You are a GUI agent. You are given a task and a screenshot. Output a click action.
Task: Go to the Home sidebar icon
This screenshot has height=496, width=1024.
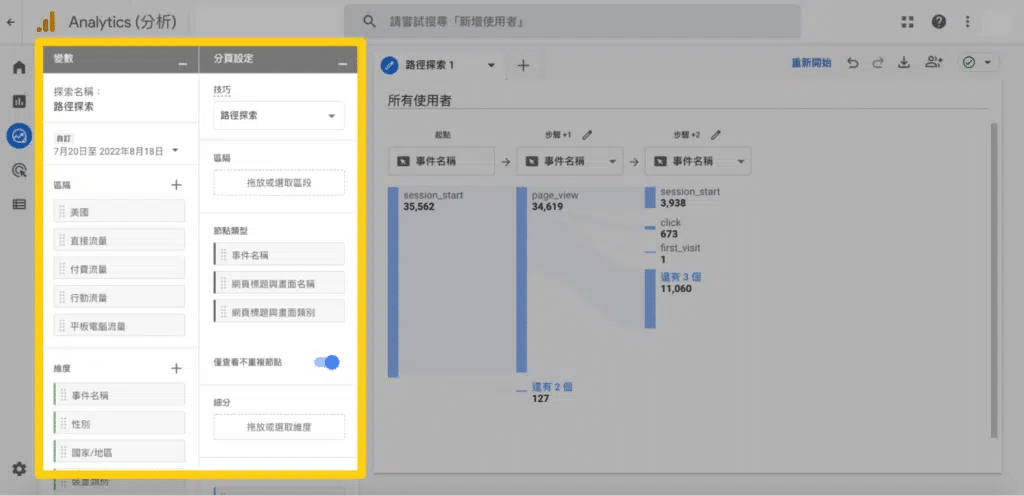[x=20, y=68]
